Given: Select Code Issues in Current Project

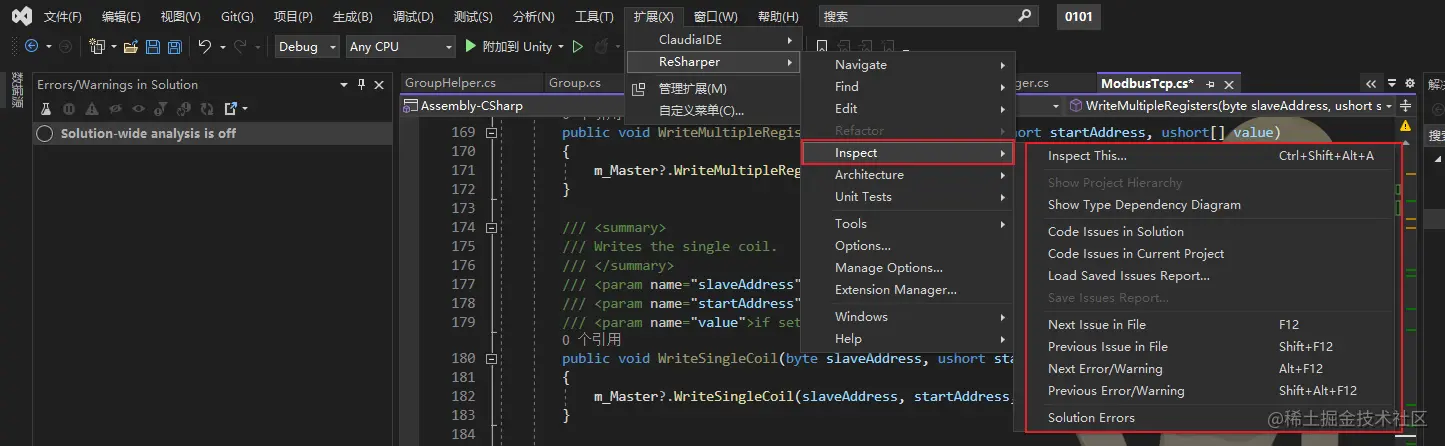Looking at the screenshot, I should pos(1212,254).
